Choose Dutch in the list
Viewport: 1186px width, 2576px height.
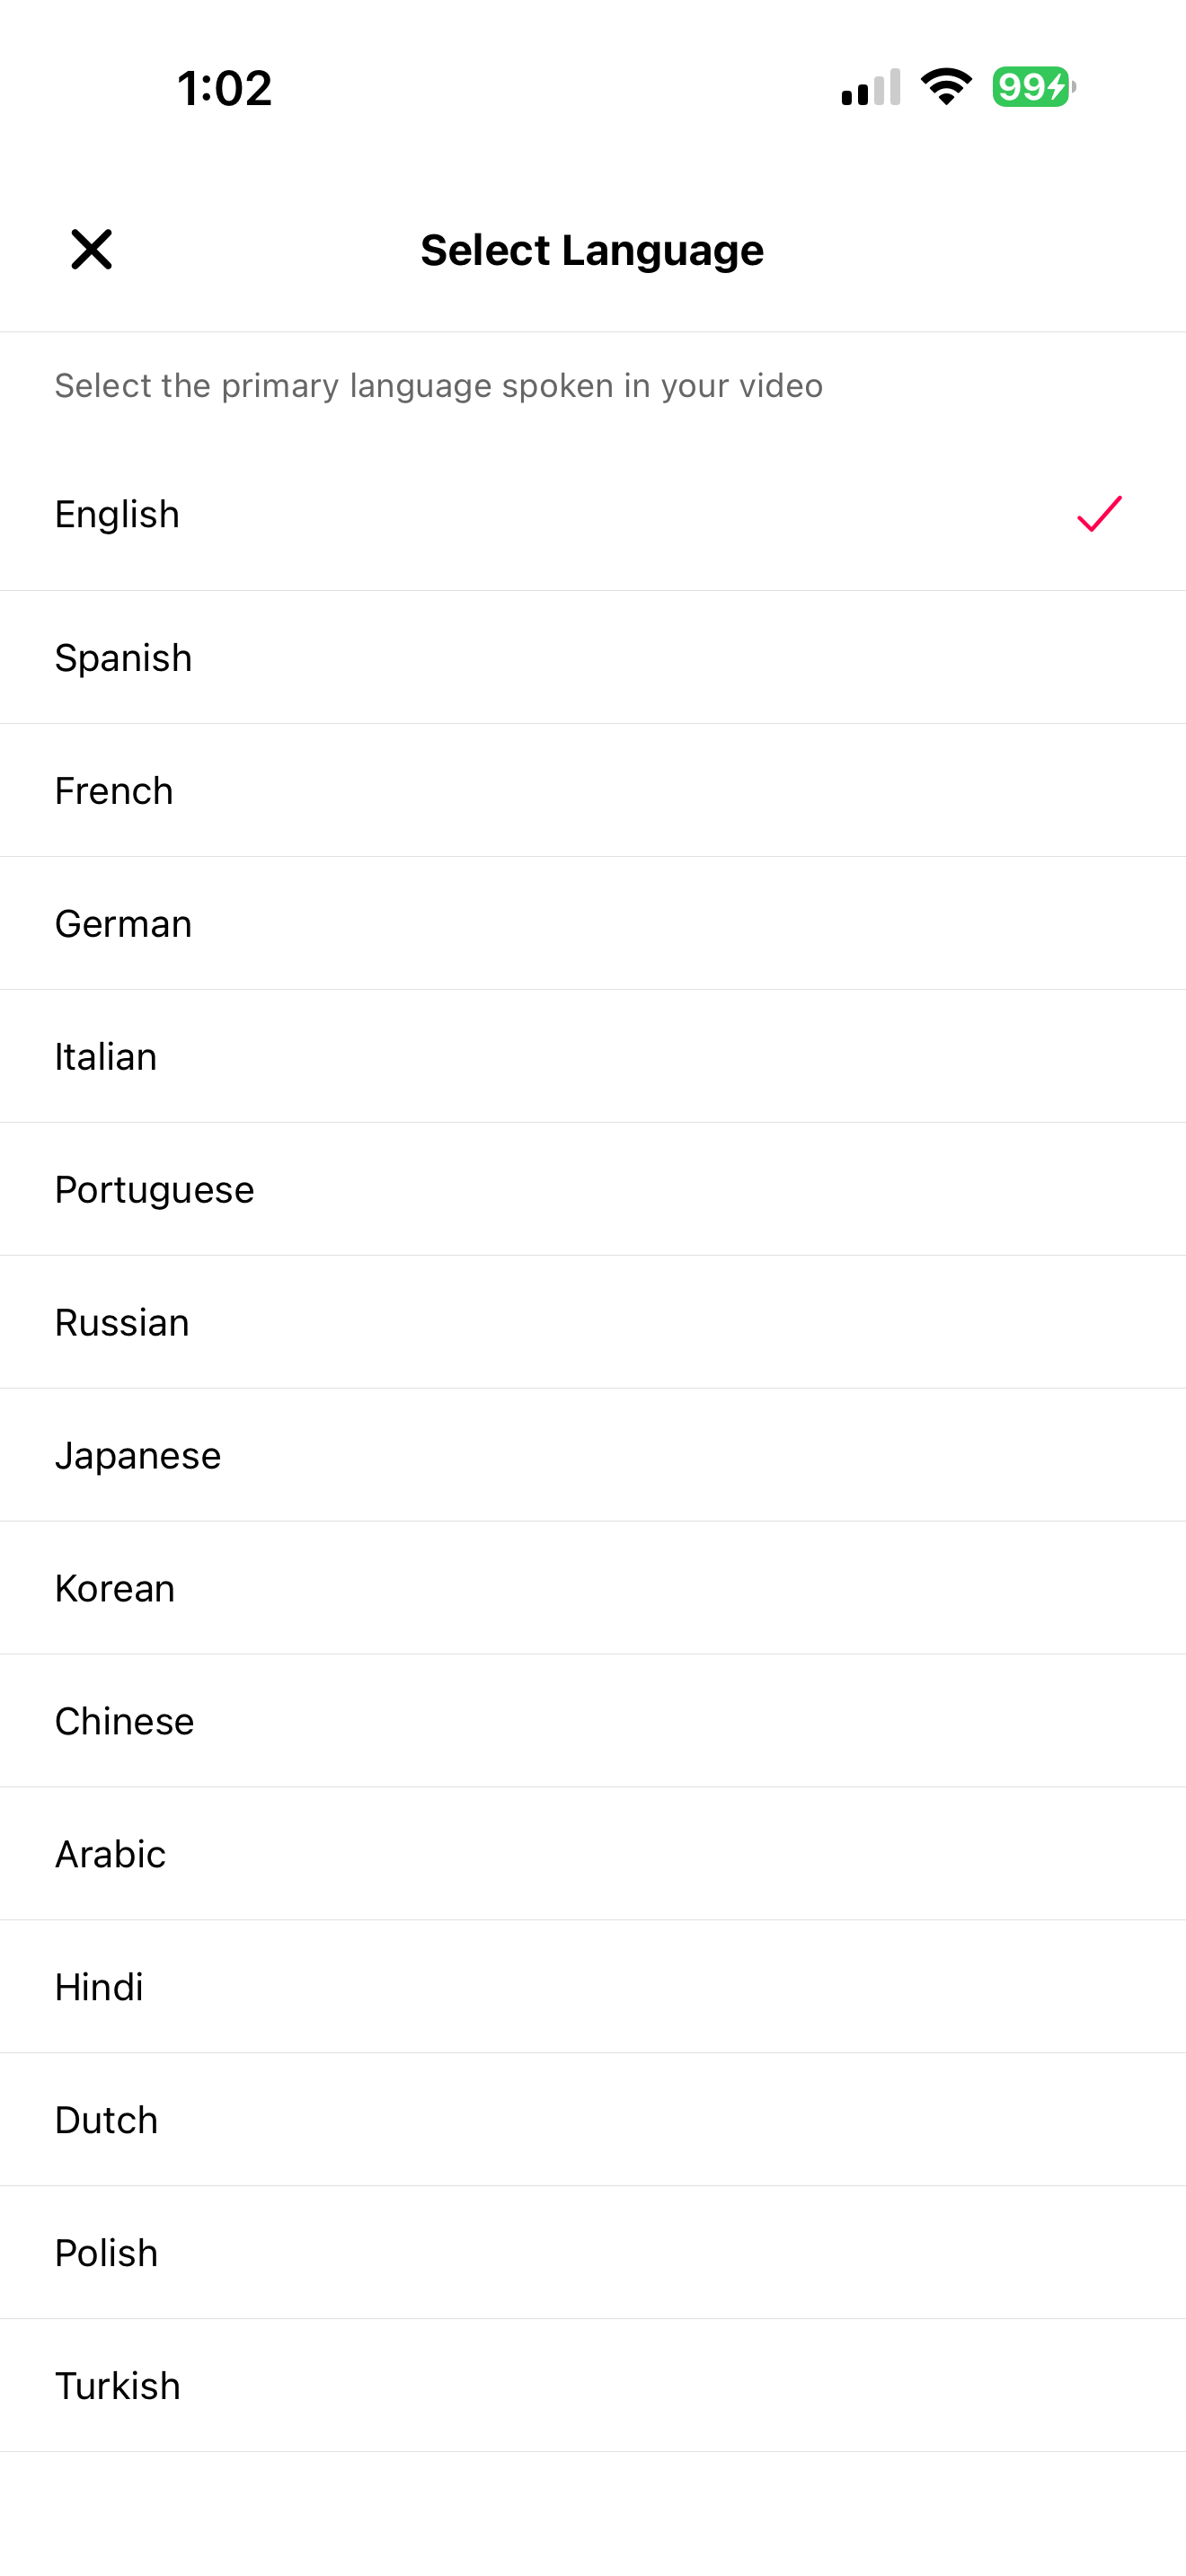point(106,2121)
